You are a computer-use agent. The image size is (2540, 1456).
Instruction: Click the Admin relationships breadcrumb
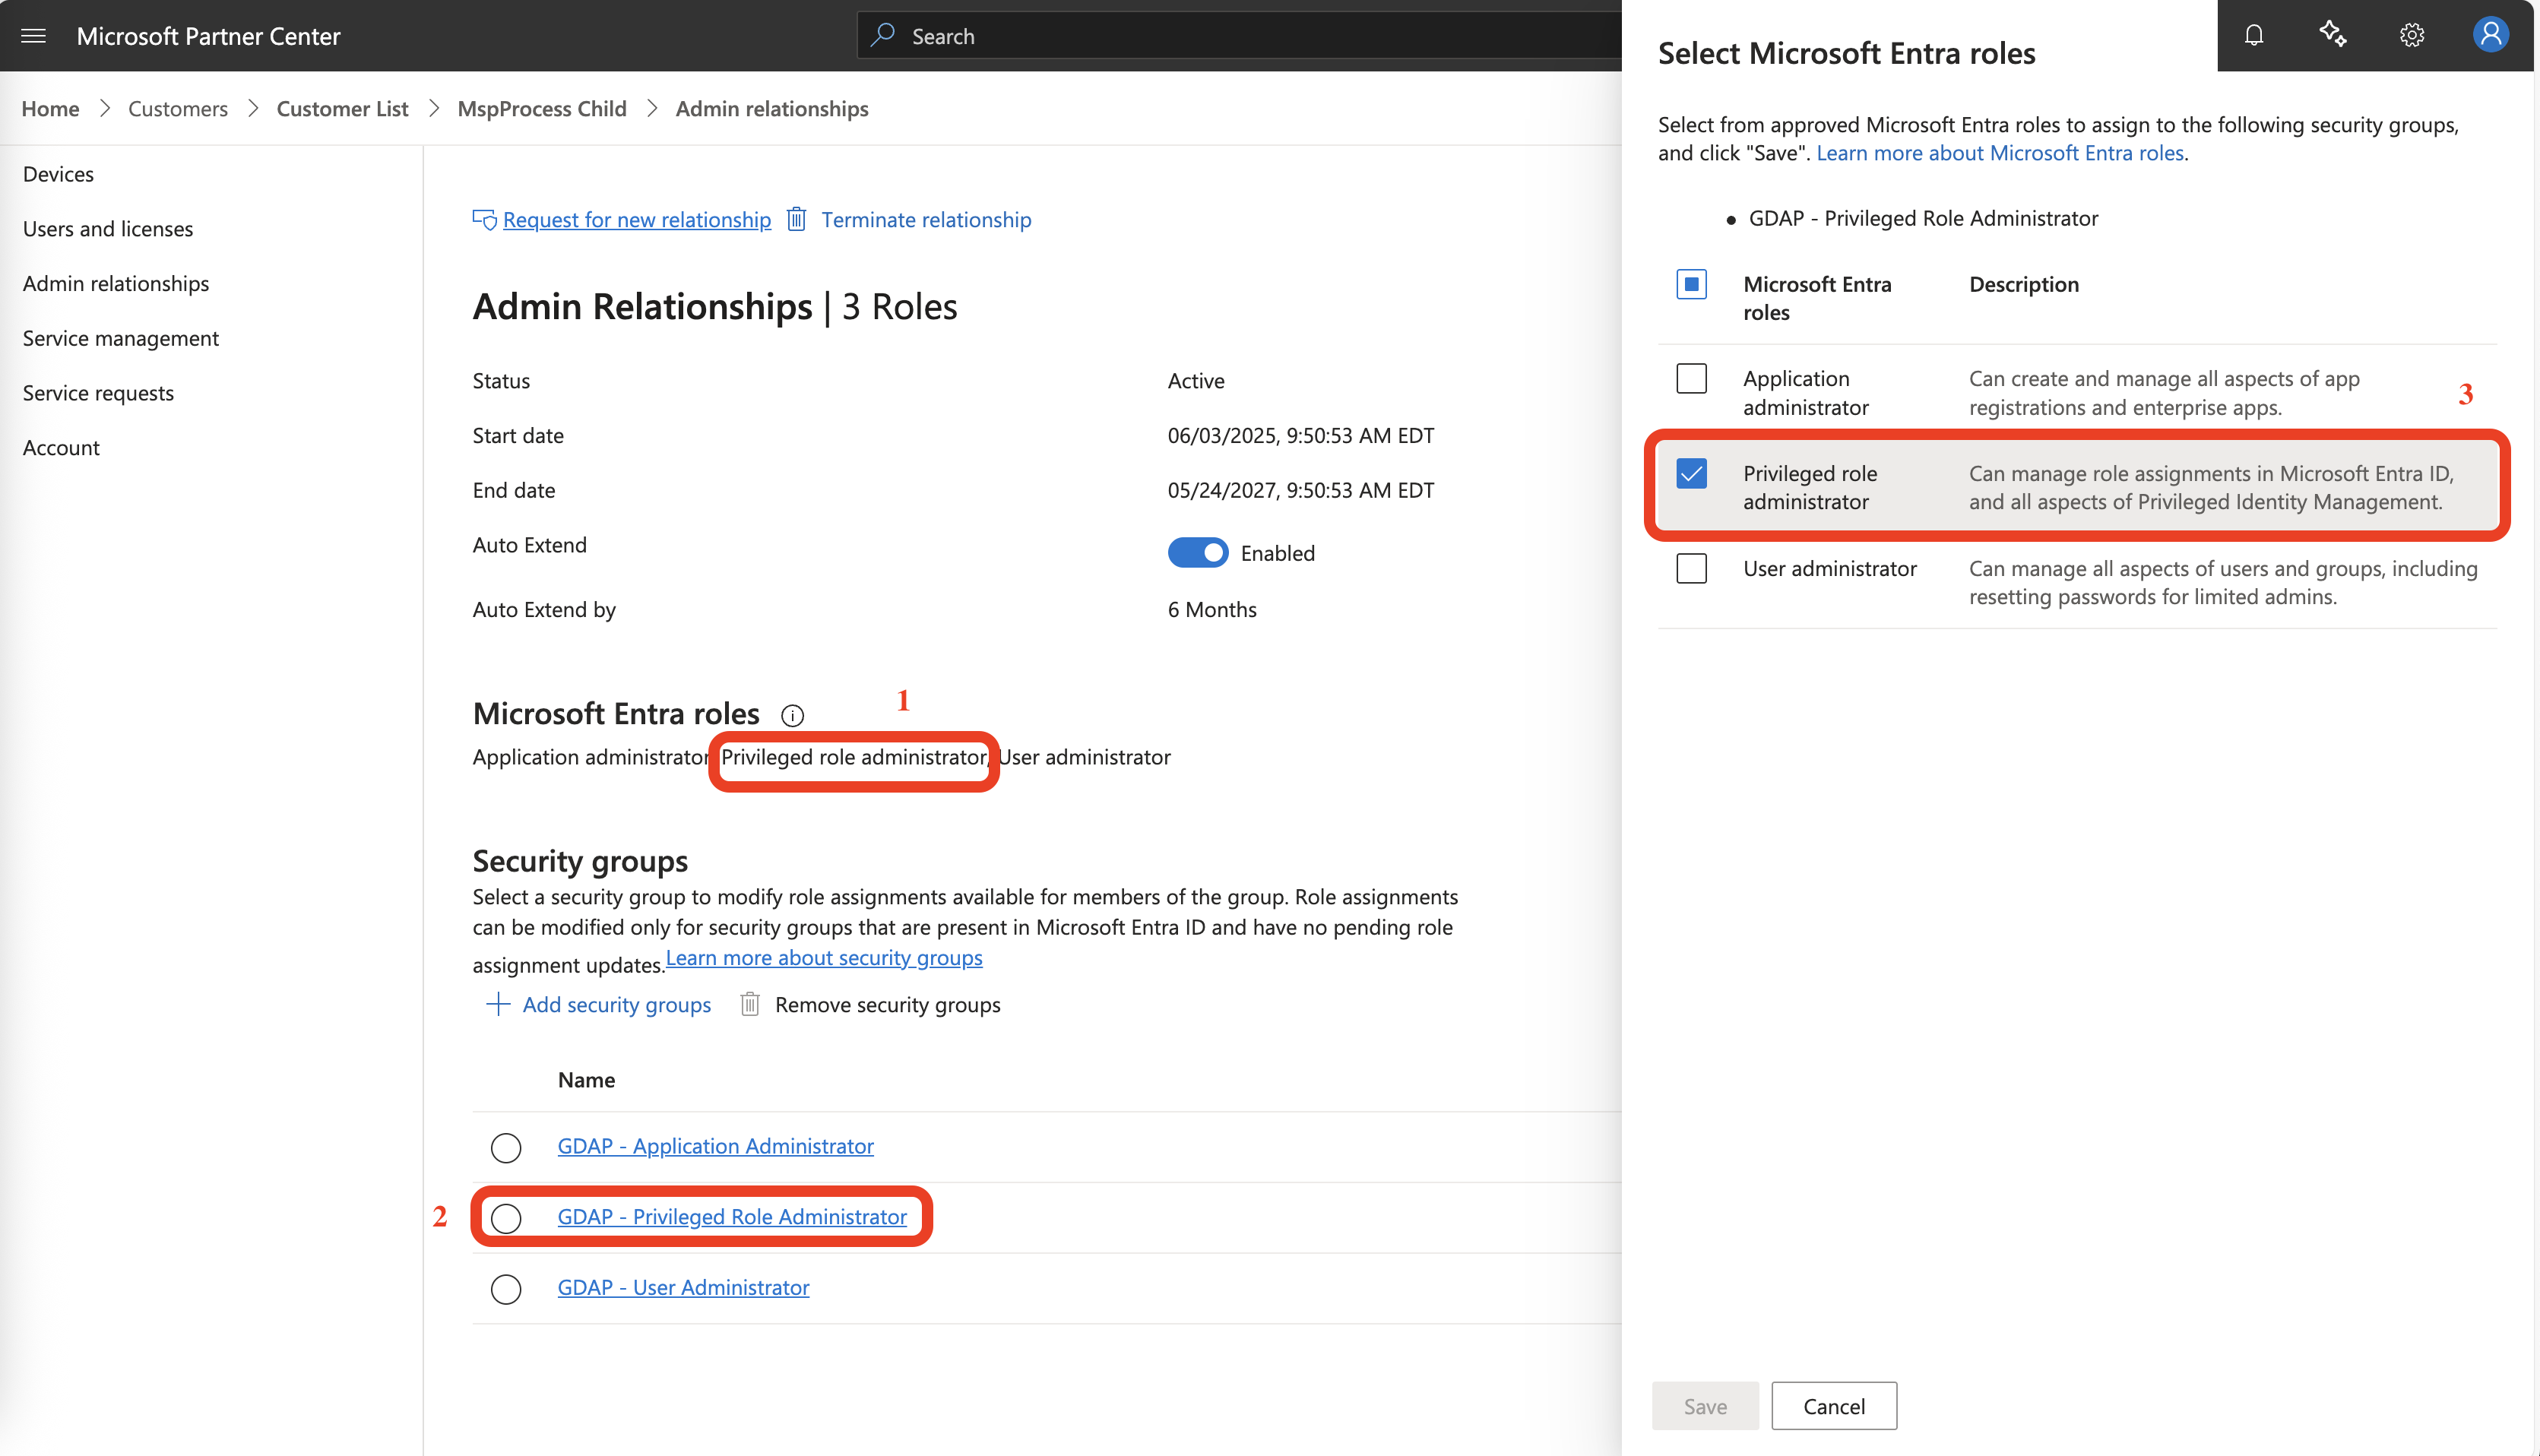[772, 108]
